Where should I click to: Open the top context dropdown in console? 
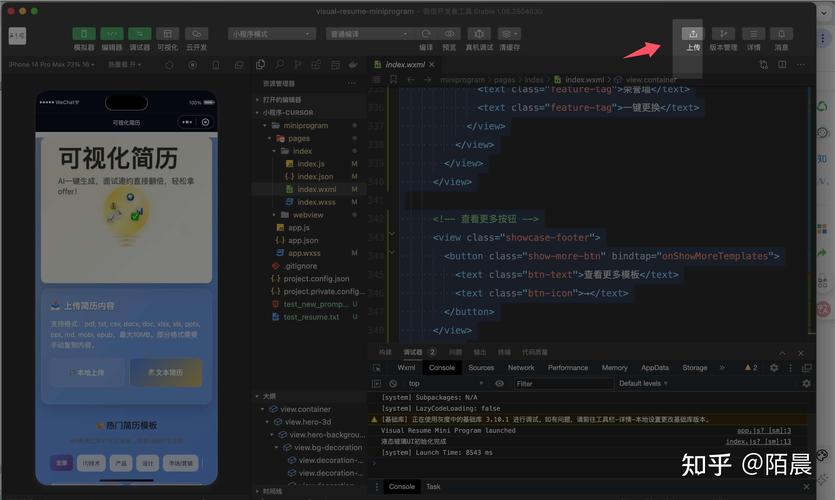tap(445, 383)
